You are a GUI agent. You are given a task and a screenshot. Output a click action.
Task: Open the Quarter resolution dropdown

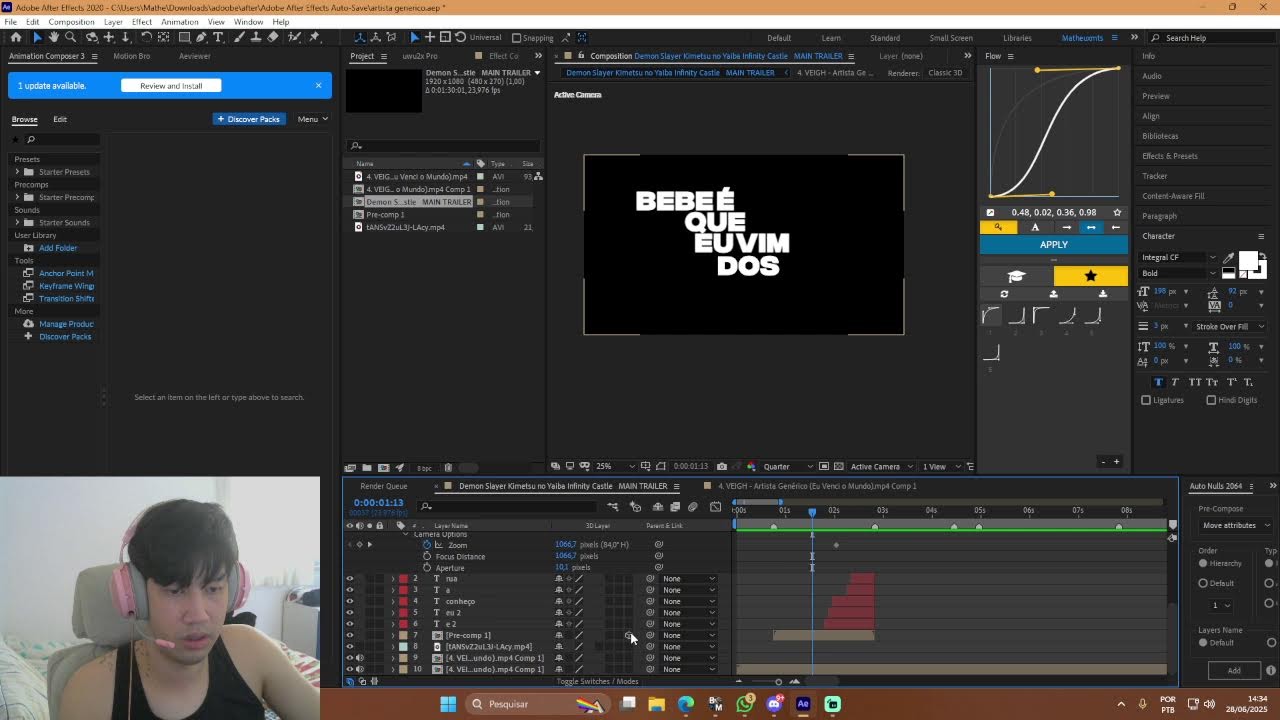click(x=790, y=466)
